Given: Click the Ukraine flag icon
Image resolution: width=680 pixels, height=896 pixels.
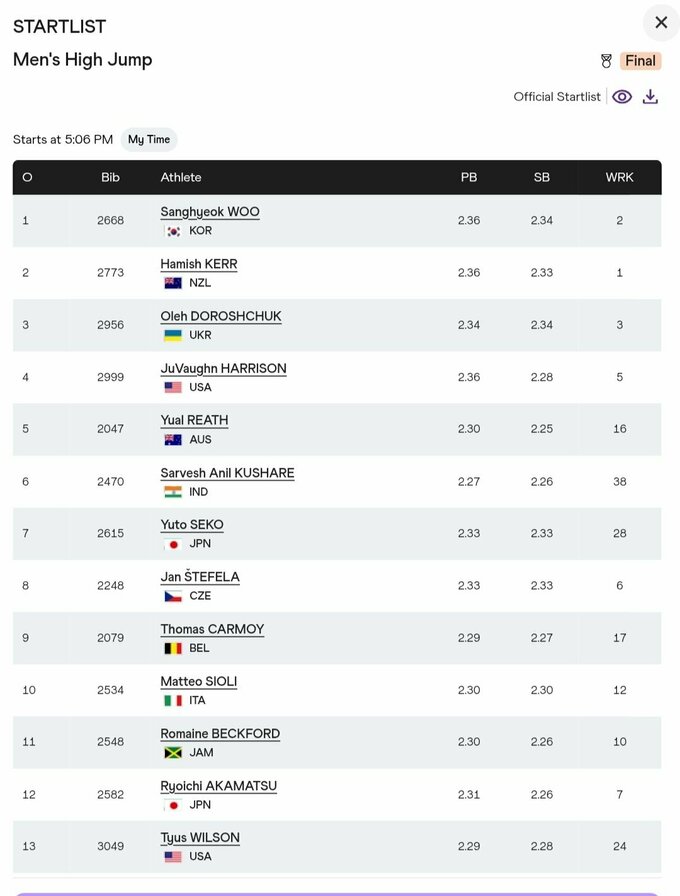Looking at the screenshot, I should point(173,335).
